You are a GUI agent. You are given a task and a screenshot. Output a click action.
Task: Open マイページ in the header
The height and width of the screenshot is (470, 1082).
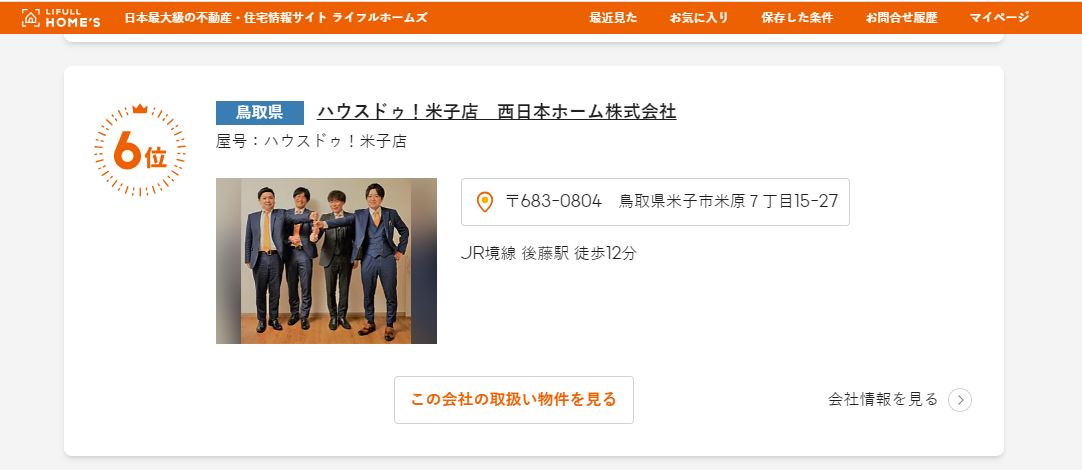[x=999, y=18]
